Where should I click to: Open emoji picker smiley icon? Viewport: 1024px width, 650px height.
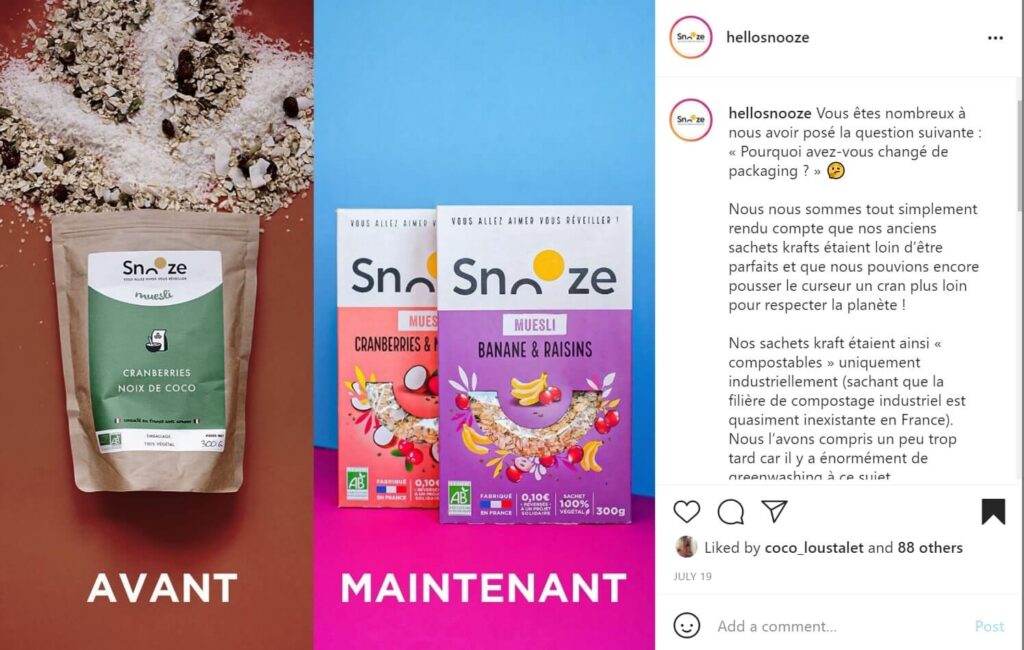[x=686, y=625]
